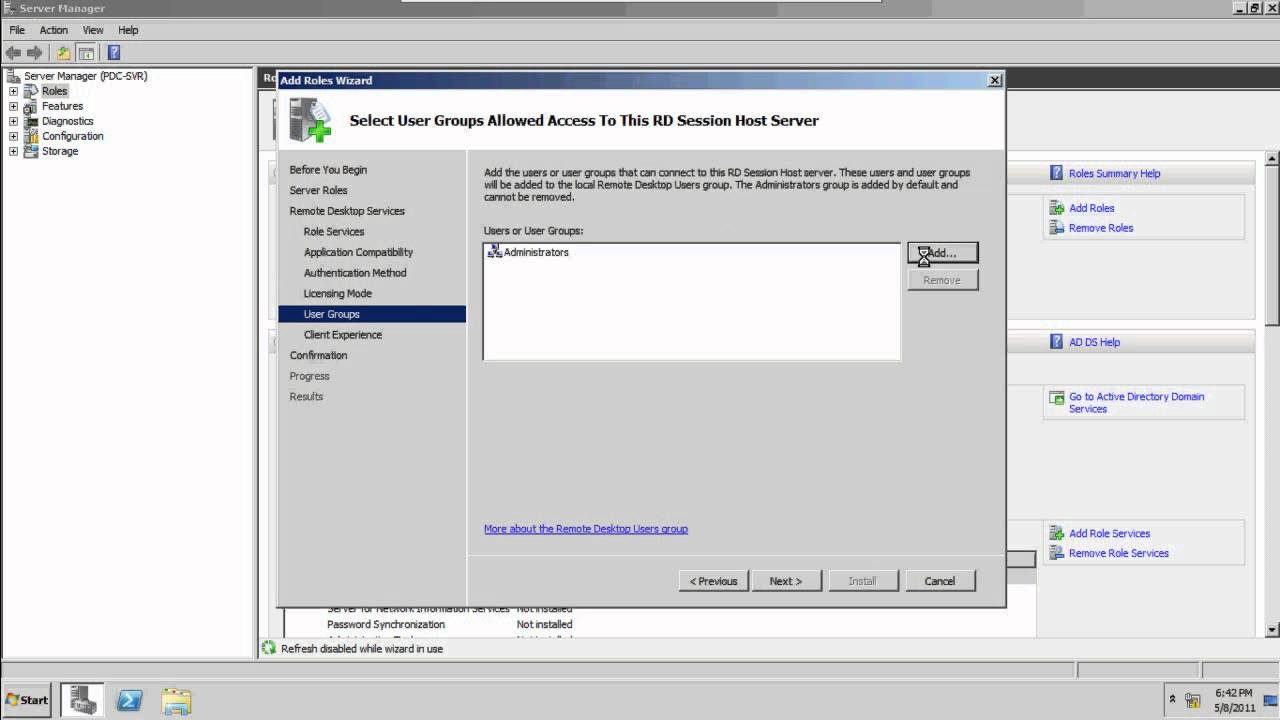Viewport: 1280px width, 720px height.
Task: Click the Up one level folder icon
Action: click(x=64, y=53)
